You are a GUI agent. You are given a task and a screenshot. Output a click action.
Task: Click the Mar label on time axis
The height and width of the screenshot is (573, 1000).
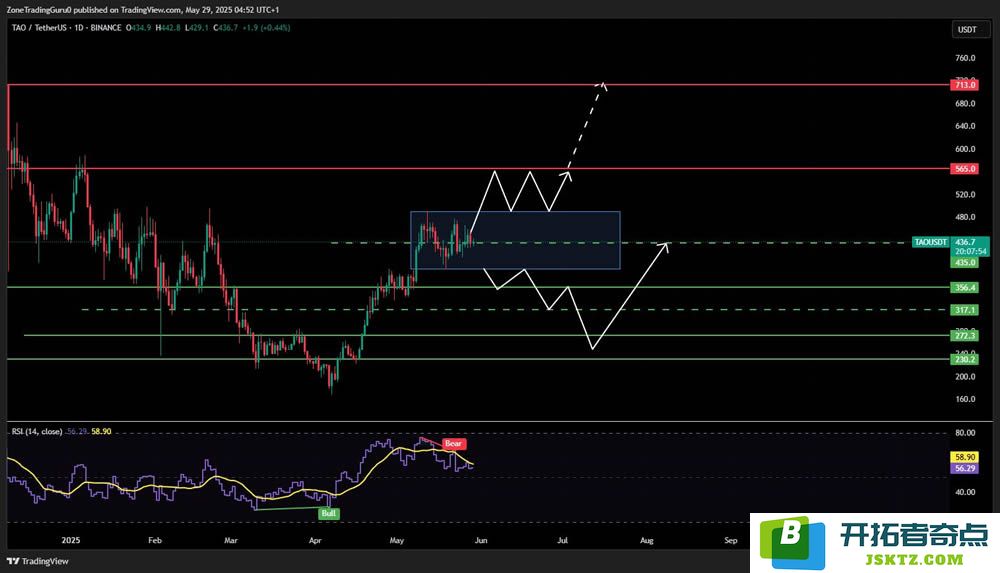231,540
